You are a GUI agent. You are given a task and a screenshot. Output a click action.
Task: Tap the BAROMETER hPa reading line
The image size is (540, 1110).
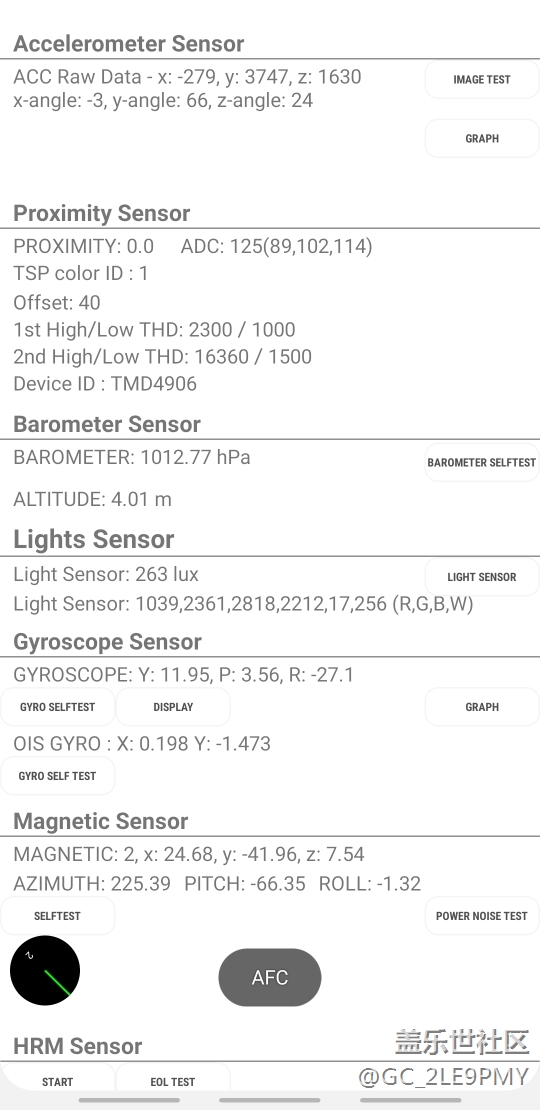pyautogui.click(x=132, y=457)
